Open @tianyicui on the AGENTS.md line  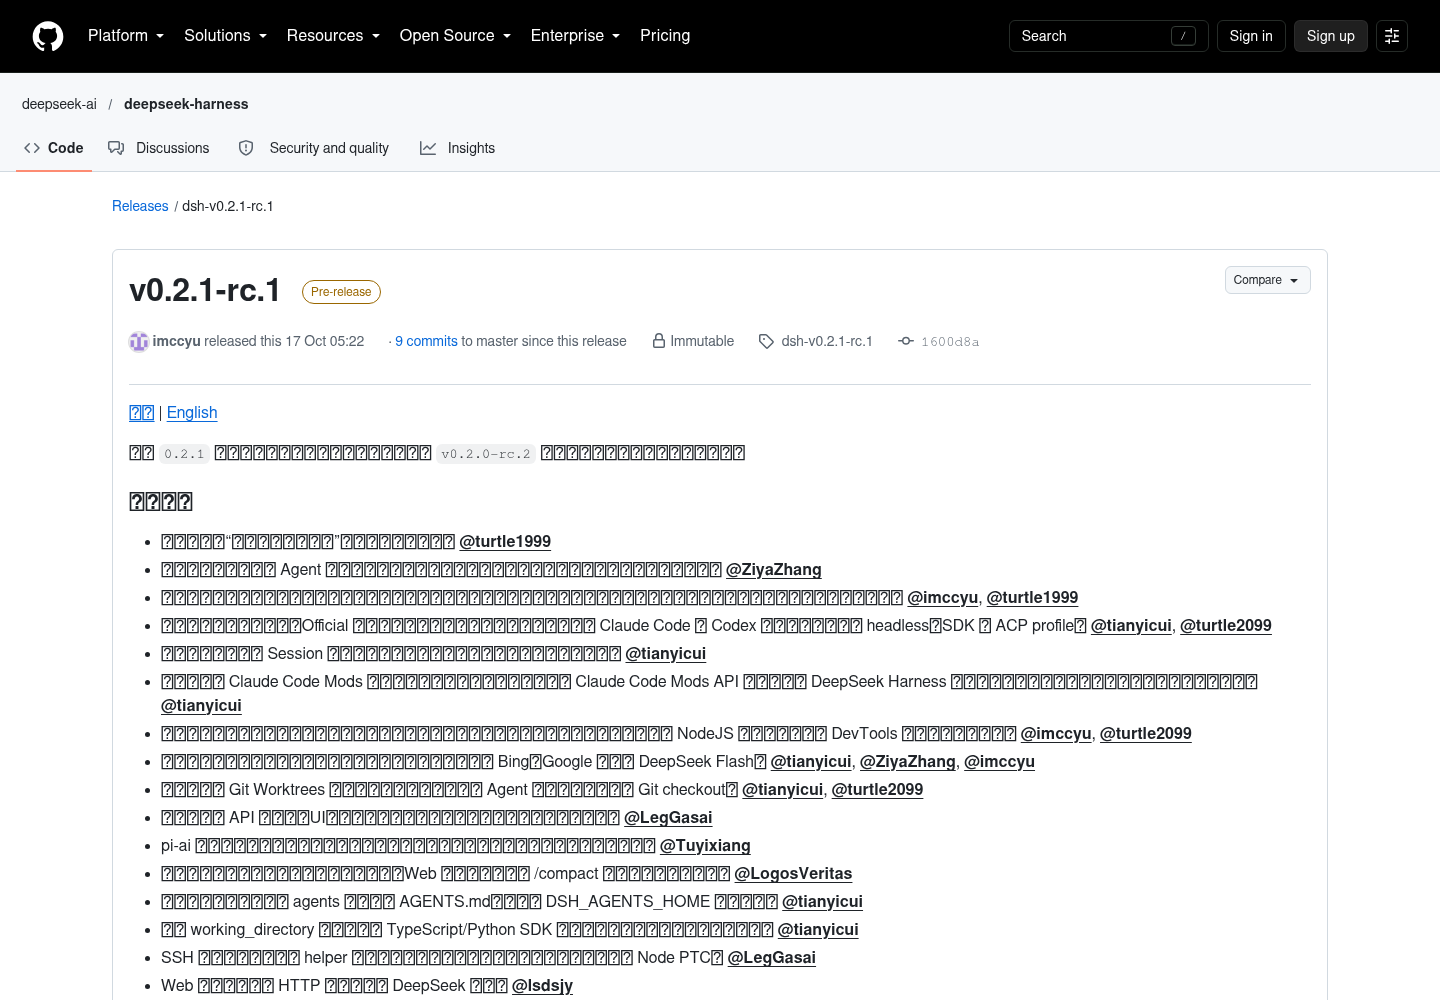coord(822,901)
